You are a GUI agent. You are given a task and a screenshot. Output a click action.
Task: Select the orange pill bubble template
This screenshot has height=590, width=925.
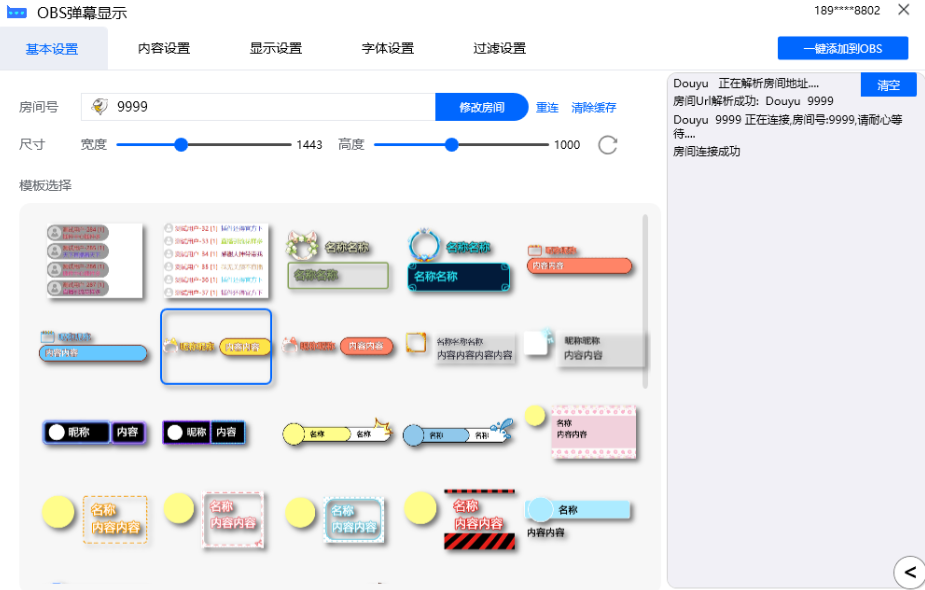click(579, 260)
